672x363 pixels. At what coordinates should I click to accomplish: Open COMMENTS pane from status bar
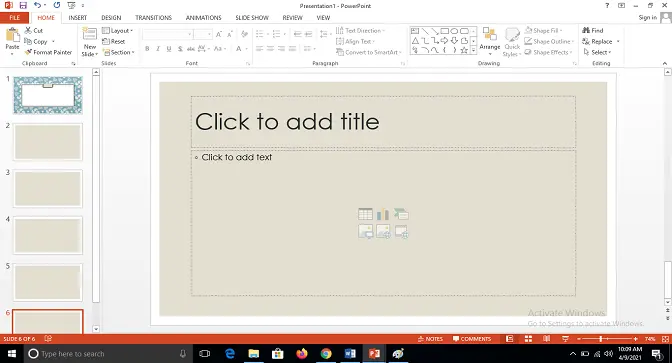[x=472, y=339]
